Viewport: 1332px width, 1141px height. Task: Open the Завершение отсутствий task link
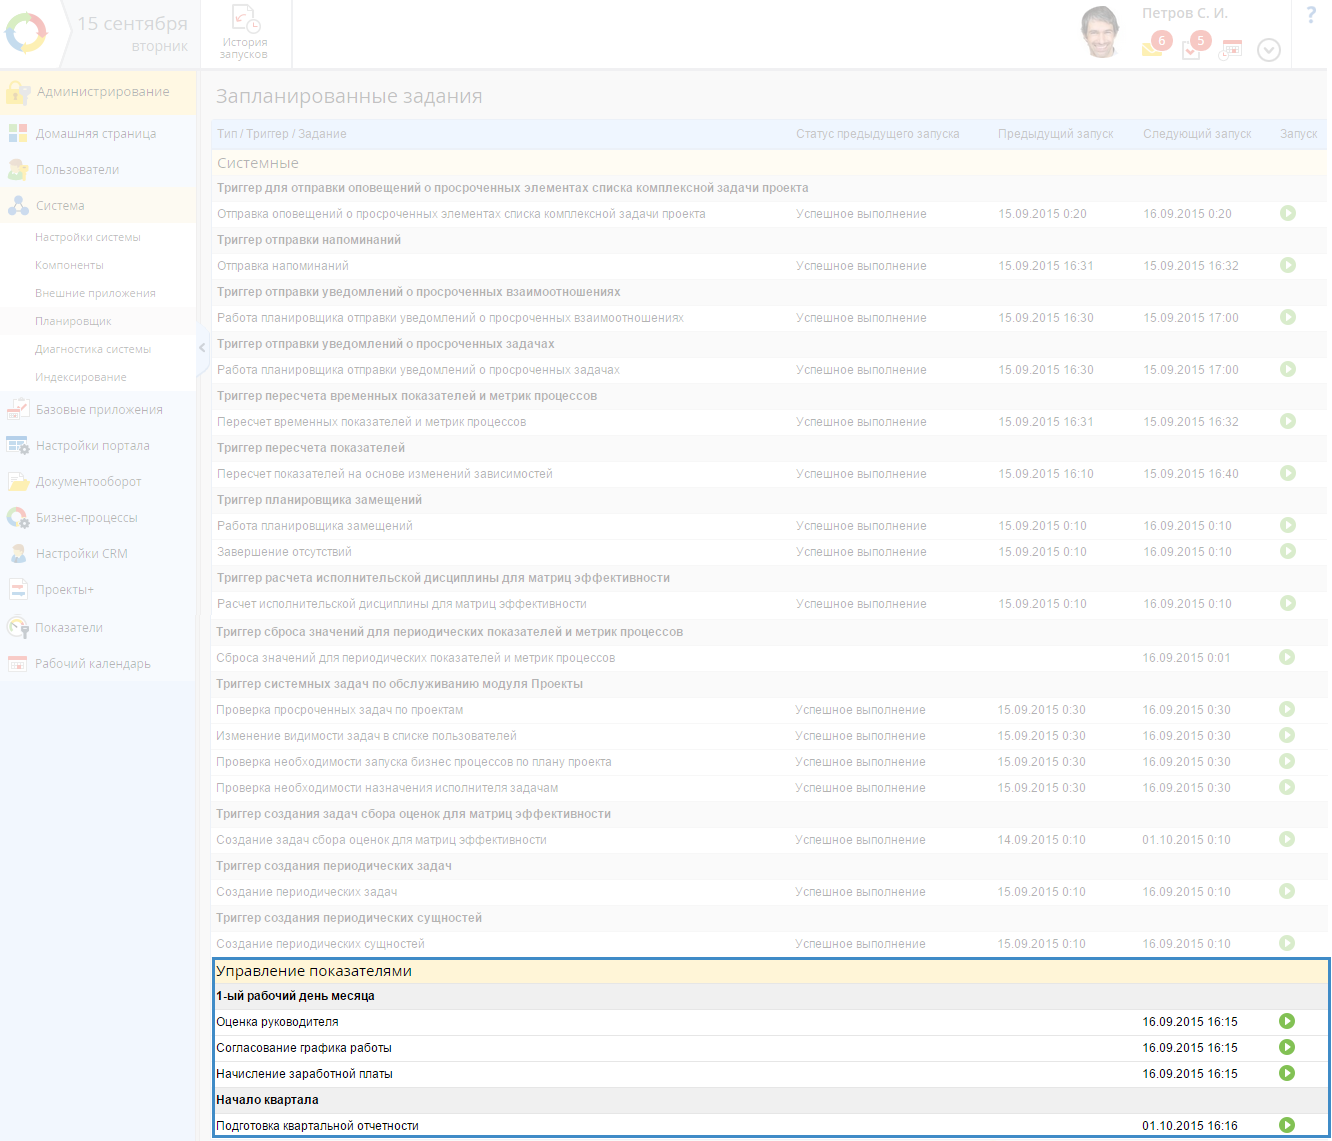coord(284,552)
